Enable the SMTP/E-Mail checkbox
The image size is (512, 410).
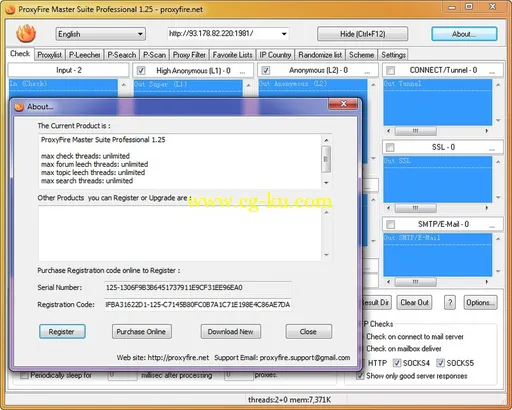[390, 224]
